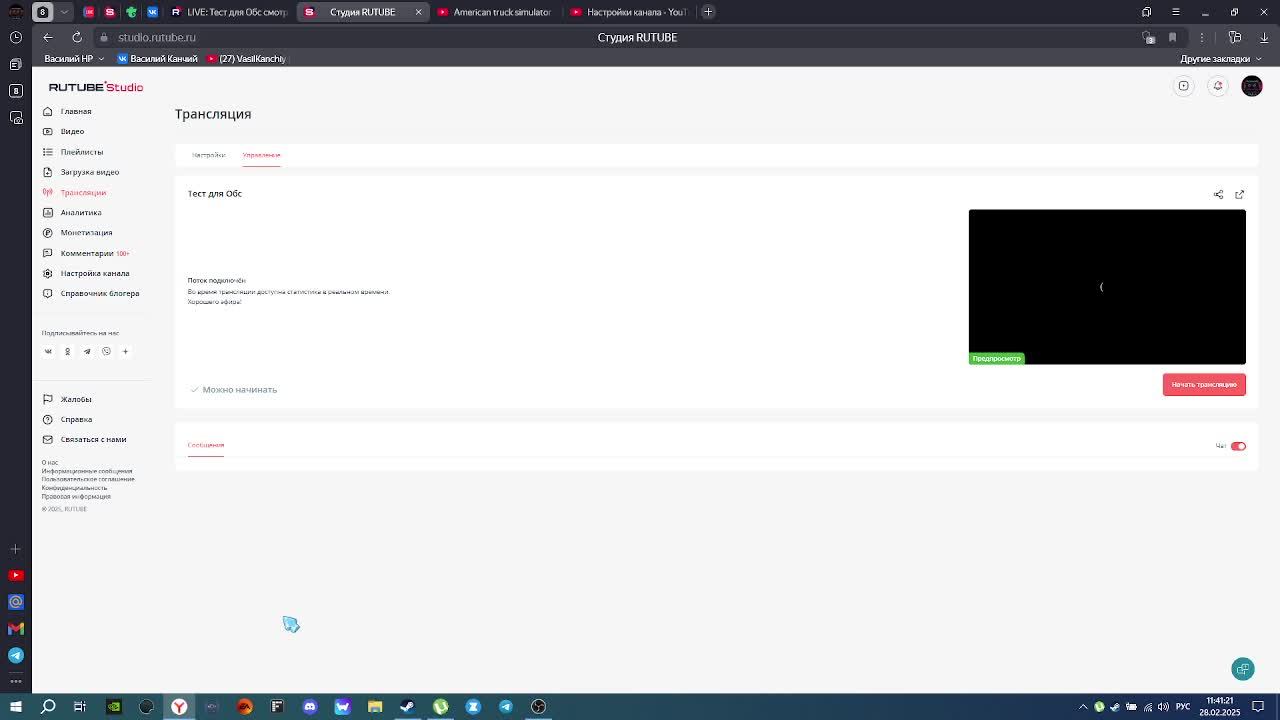Expand Другие закладки bookmarks folder

click(x=1220, y=59)
